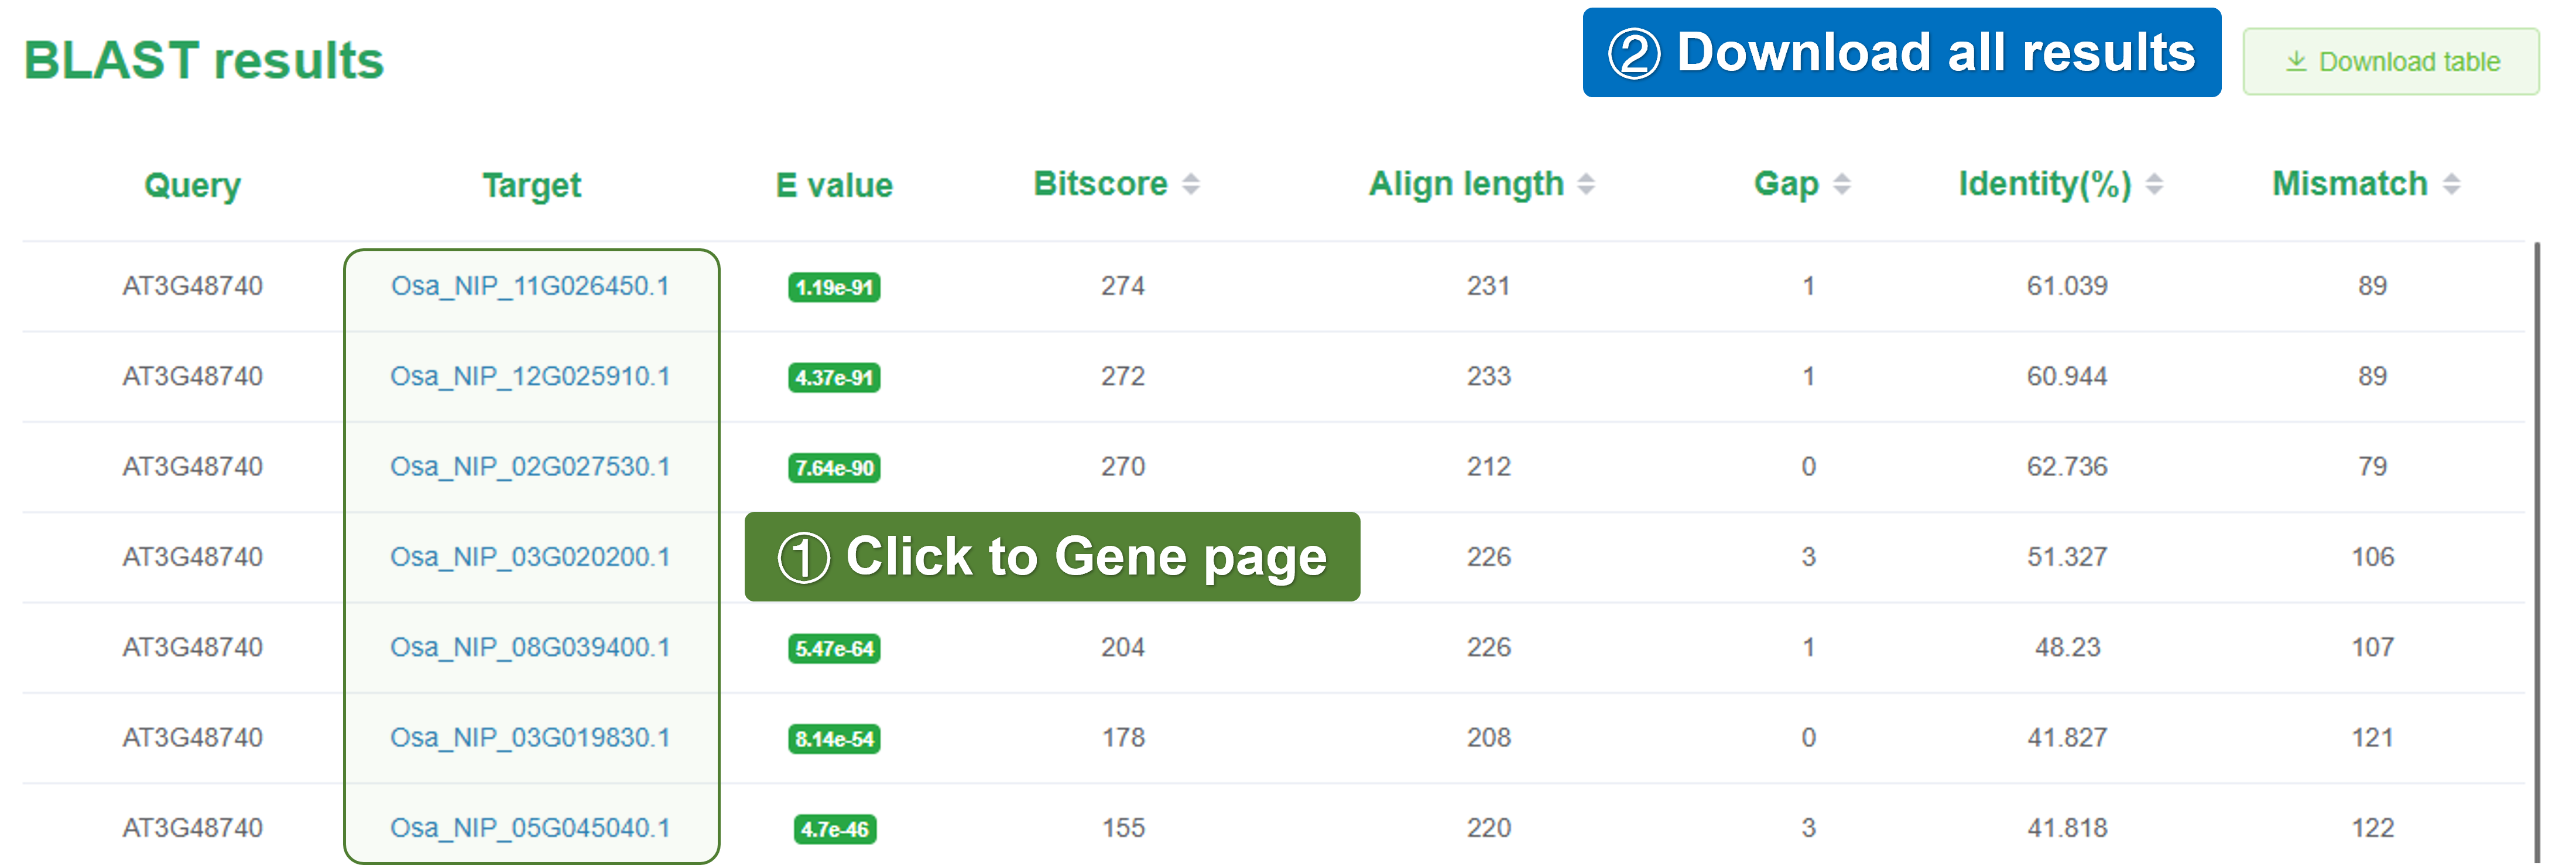This screenshot has height=865, width=2576.
Task: Open gene Osa_NIP_02G027530.1 link
Action: point(530,466)
